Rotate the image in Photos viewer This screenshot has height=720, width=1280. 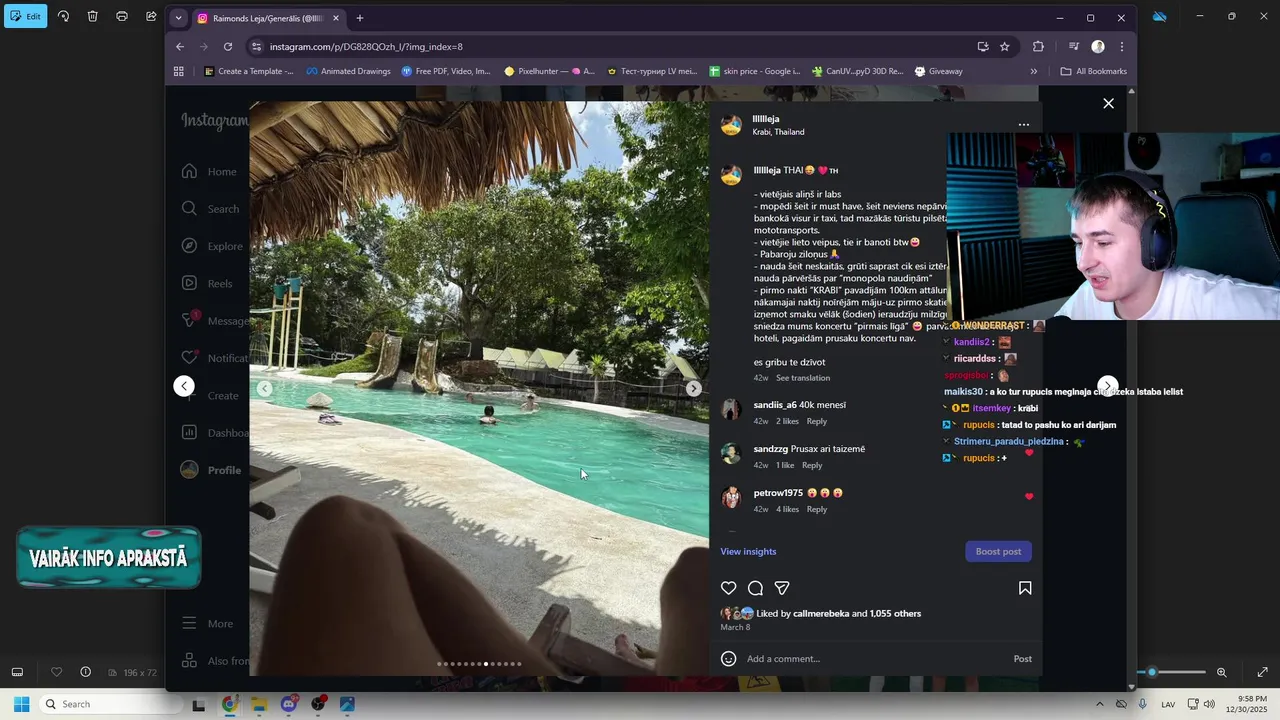pyautogui.click(x=63, y=16)
